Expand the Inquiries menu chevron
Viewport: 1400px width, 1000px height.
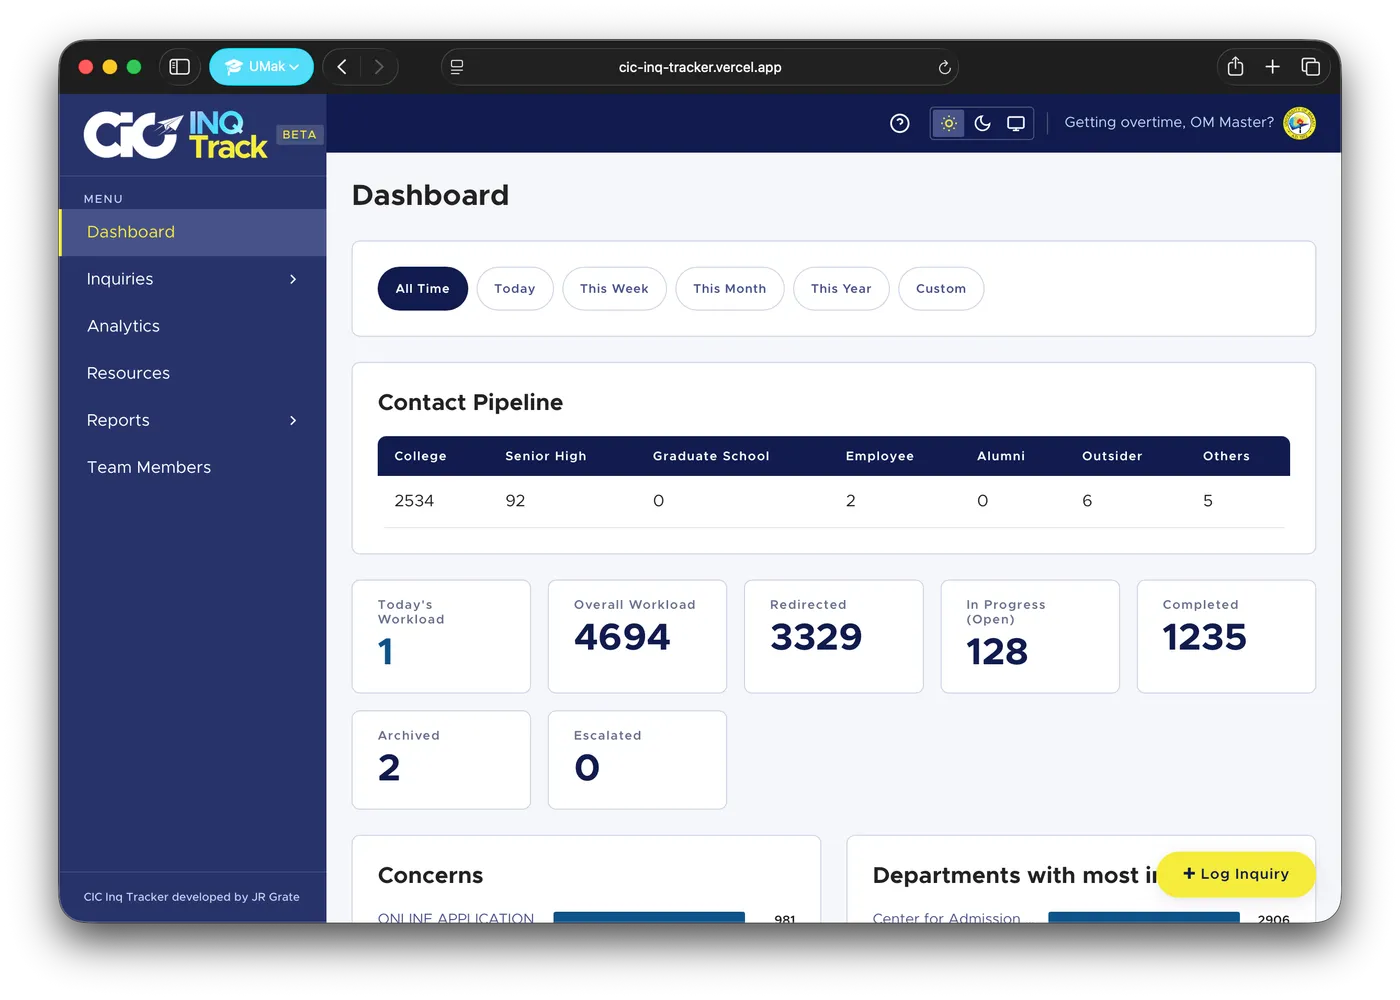pyautogui.click(x=293, y=279)
